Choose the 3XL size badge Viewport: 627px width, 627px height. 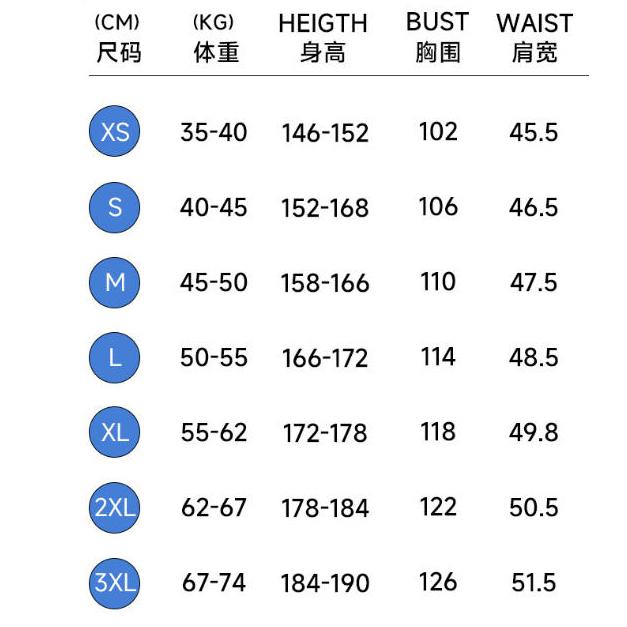pyautogui.click(x=115, y=582)
